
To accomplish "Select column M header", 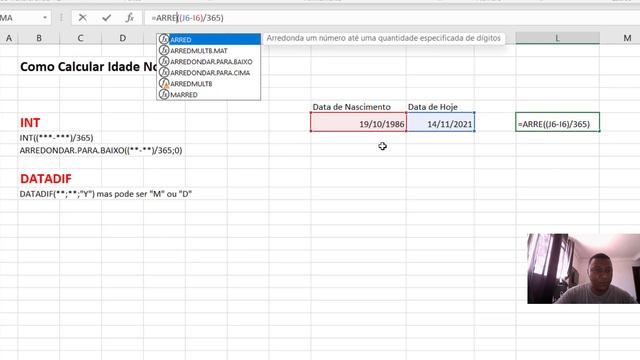I will 627,38.
